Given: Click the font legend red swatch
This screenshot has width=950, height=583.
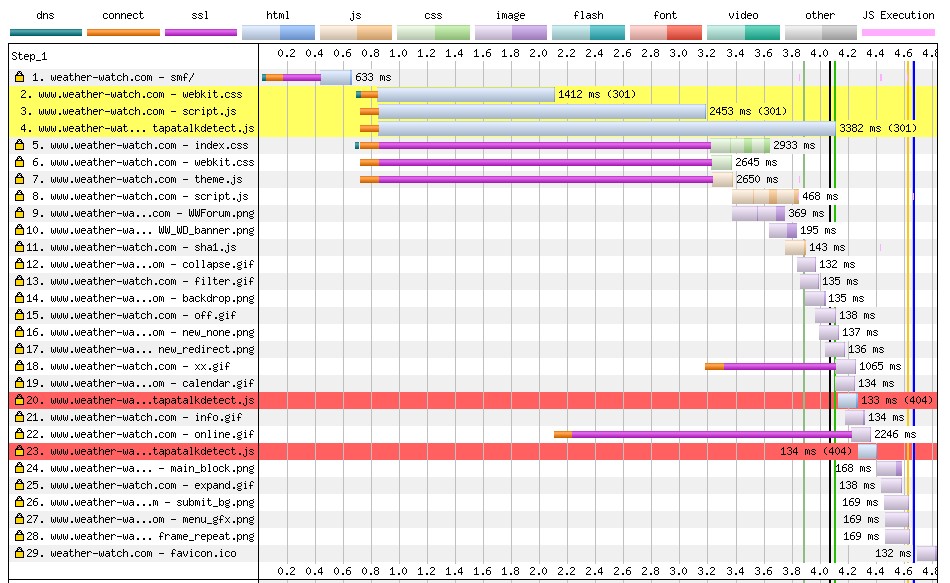Looking at the screenshot, I should click(x=666, y=33).
